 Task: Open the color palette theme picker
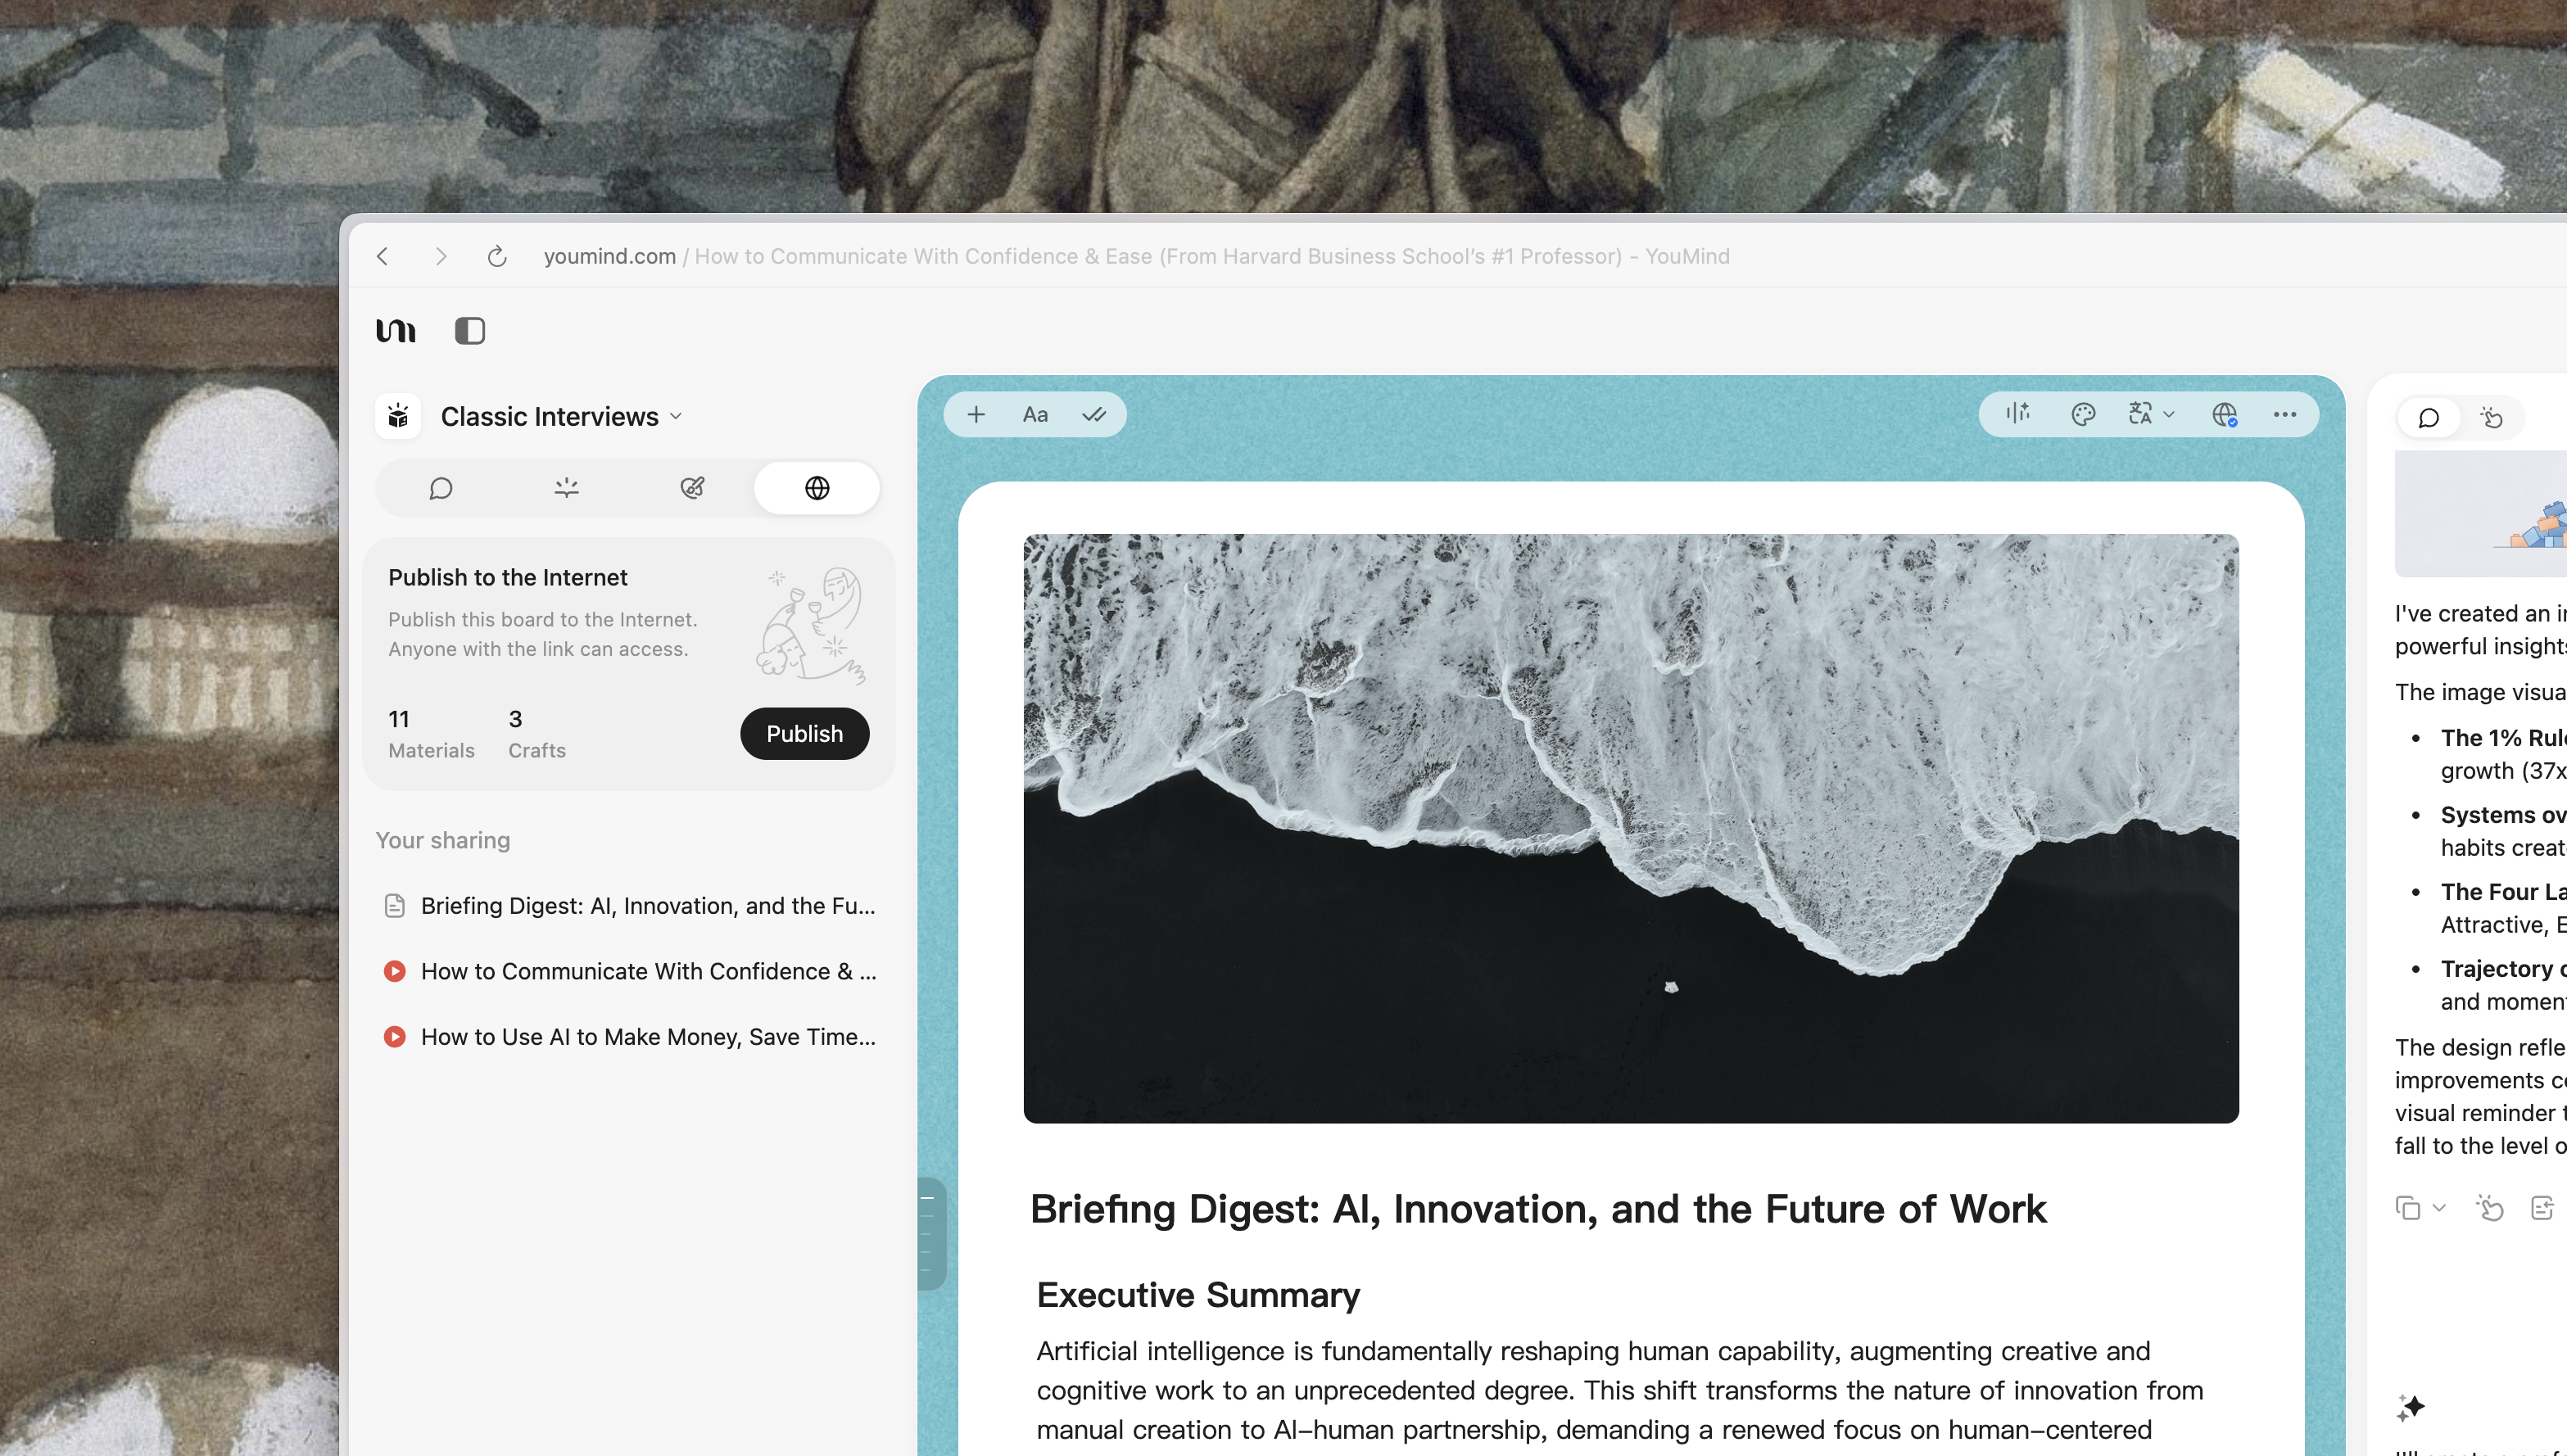click(2083, 414)
